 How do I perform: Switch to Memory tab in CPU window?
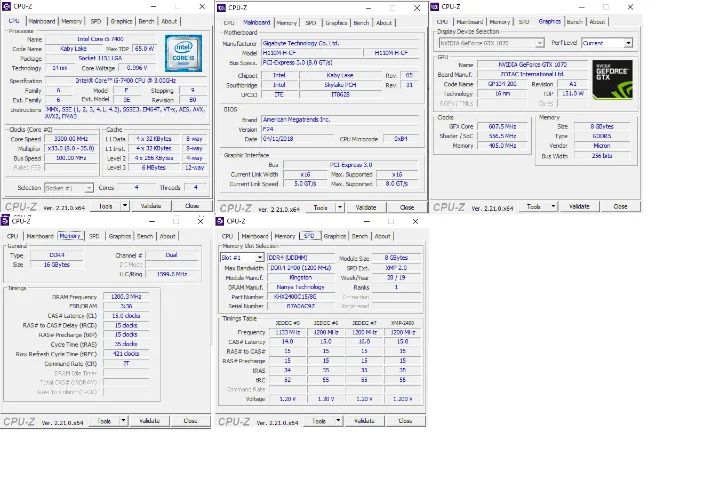coord(71,21)
